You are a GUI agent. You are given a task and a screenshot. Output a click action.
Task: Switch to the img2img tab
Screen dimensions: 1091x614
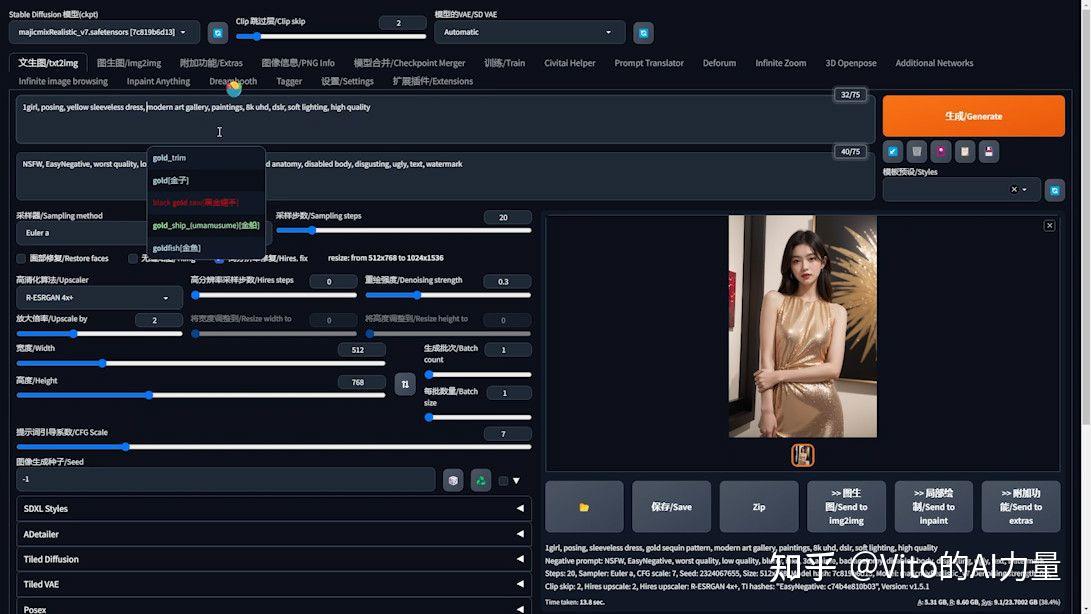(x=129, y=63)
